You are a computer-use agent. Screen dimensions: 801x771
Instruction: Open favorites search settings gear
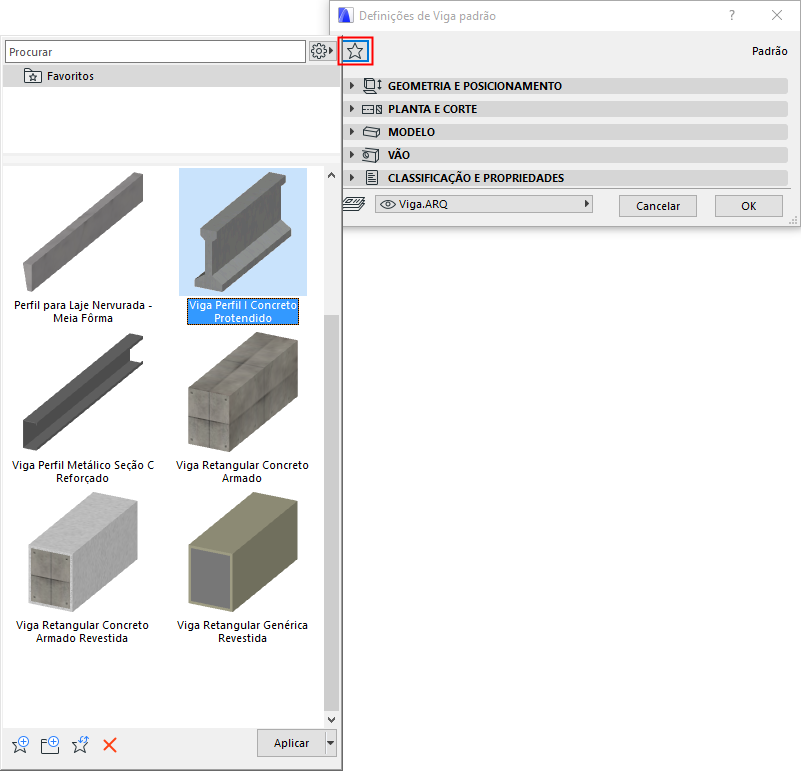point(322,51)
